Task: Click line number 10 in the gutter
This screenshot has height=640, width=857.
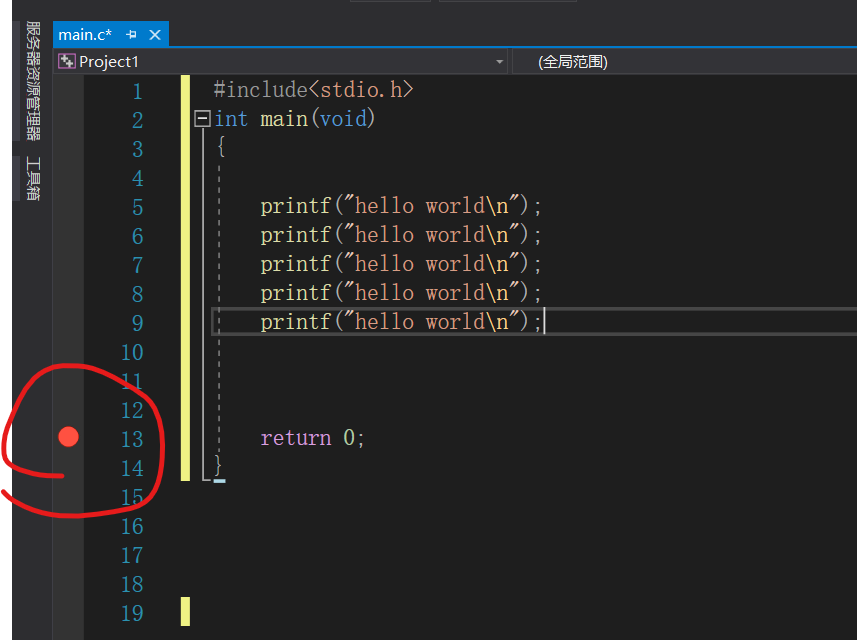Action: (x=132, y=352)
